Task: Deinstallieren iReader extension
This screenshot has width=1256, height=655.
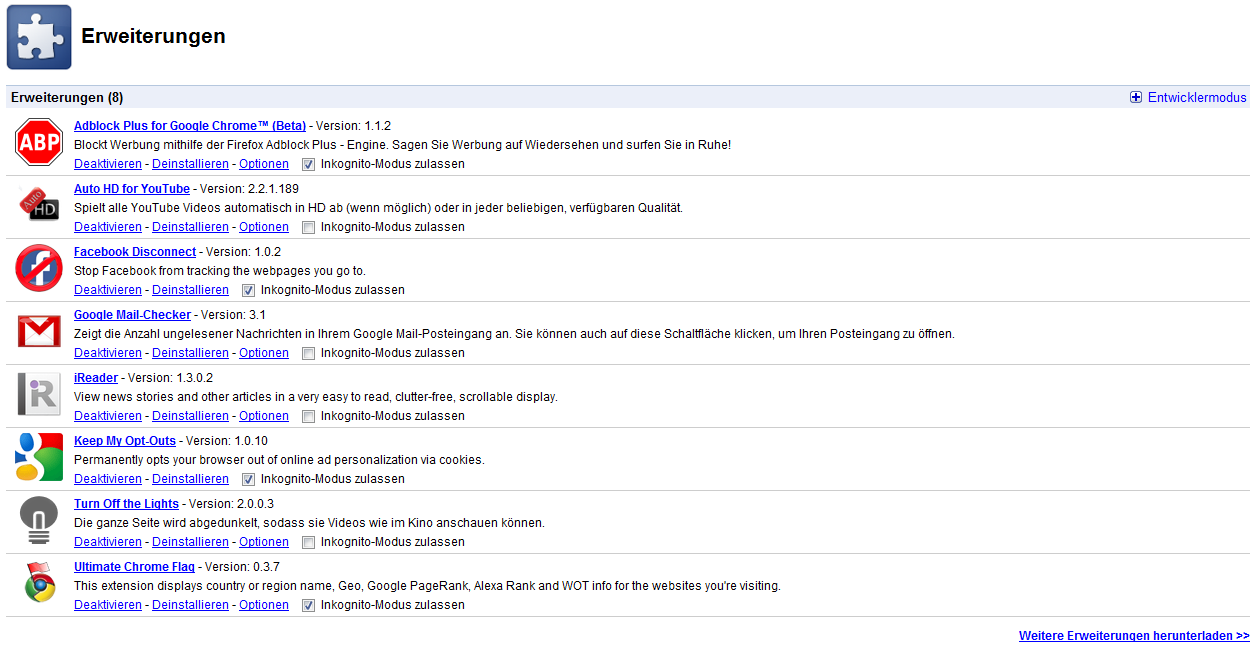Action: (x=190, y=416)
